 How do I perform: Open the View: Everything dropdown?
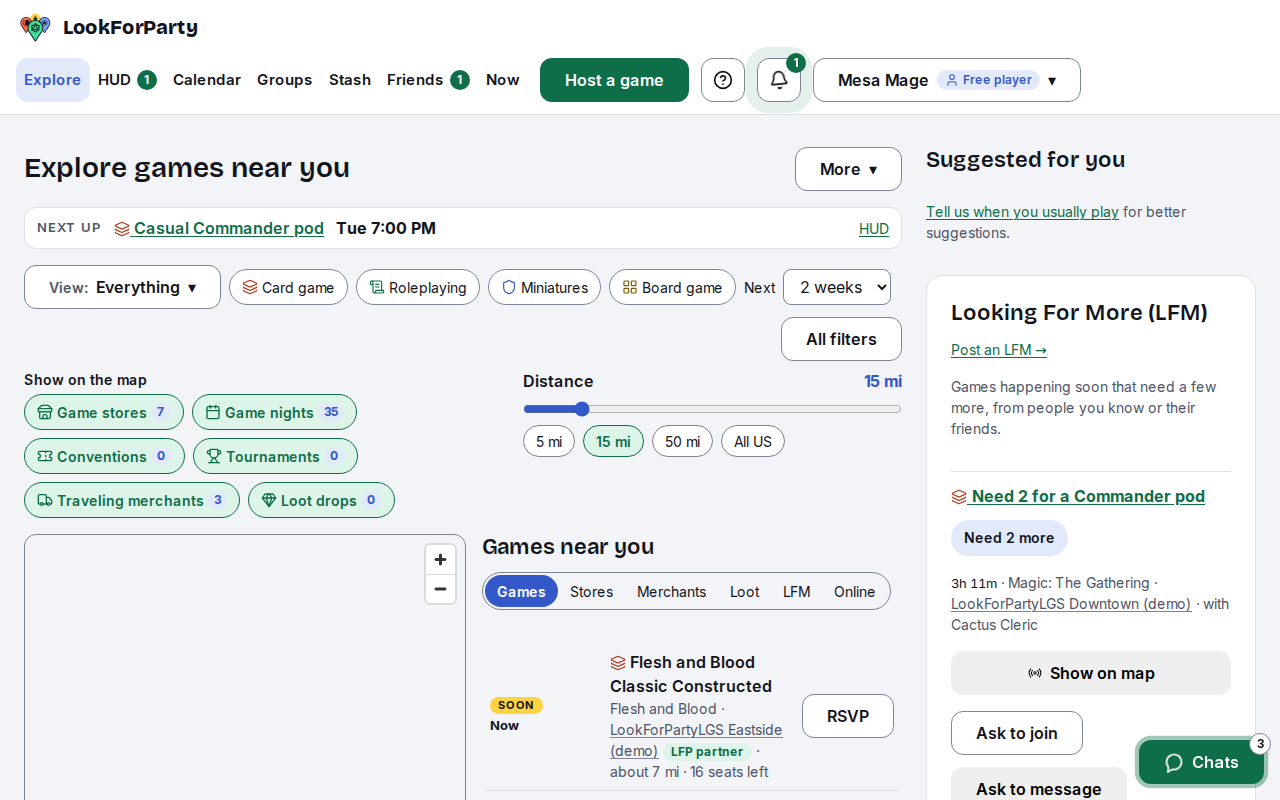[122, 287]
